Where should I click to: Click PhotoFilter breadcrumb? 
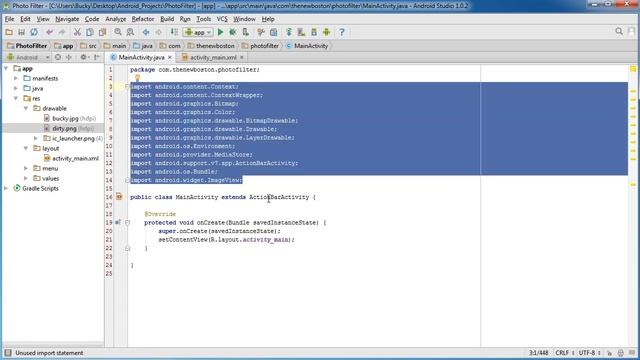[x=27, y=46]
